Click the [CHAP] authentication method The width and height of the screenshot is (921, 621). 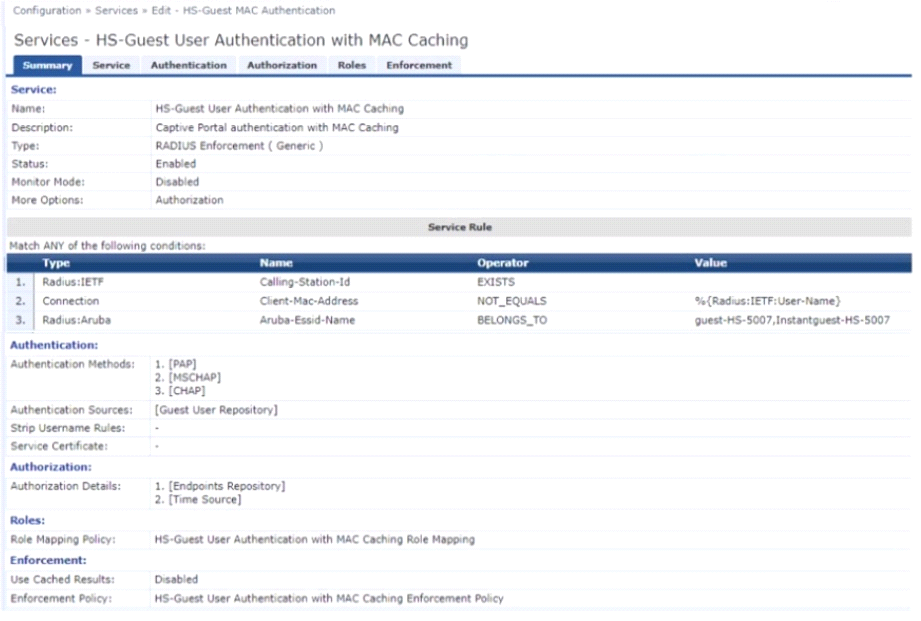[x=187, y=391]
